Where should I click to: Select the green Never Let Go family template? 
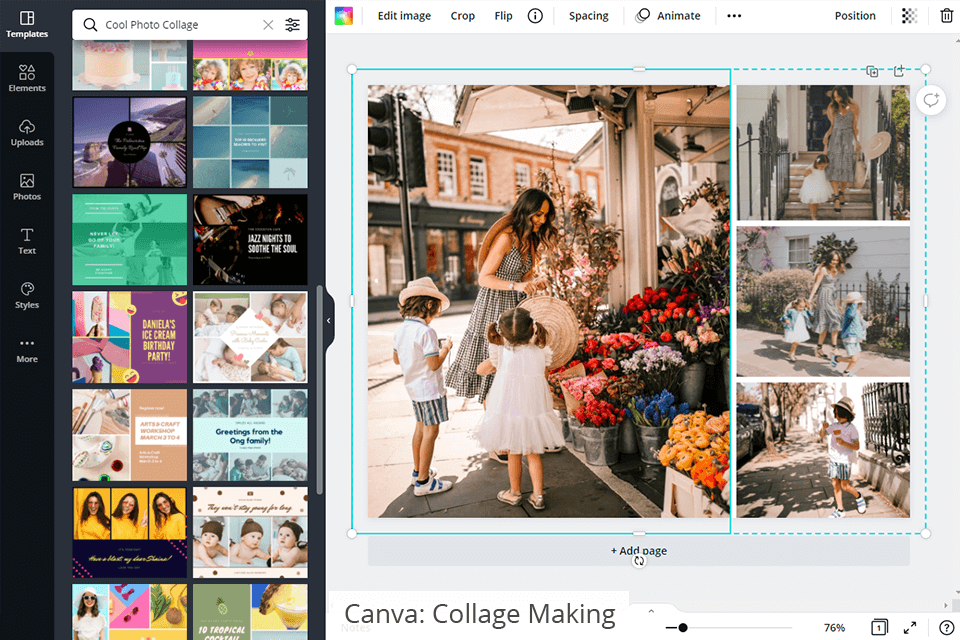pos(130,239)
